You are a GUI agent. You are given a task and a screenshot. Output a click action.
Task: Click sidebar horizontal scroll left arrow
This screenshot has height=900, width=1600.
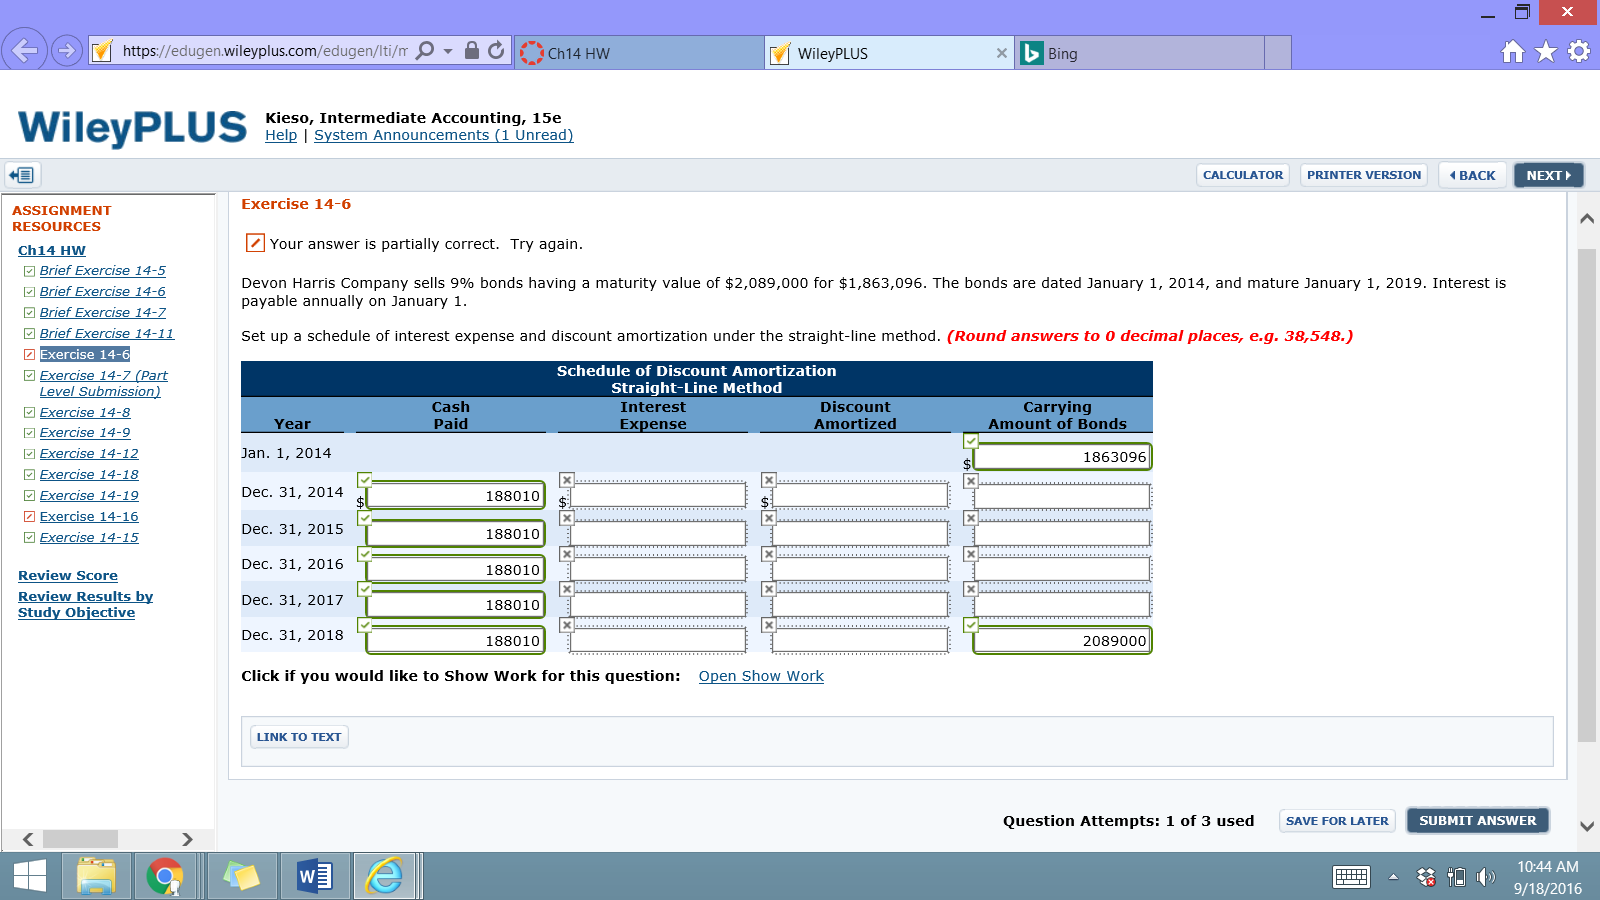pos(28,839)
